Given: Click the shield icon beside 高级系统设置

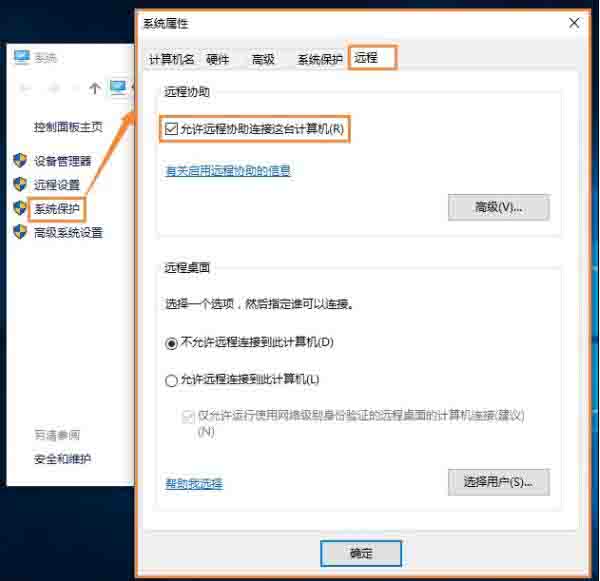Looking at the screenshot, I should point(20,233).
